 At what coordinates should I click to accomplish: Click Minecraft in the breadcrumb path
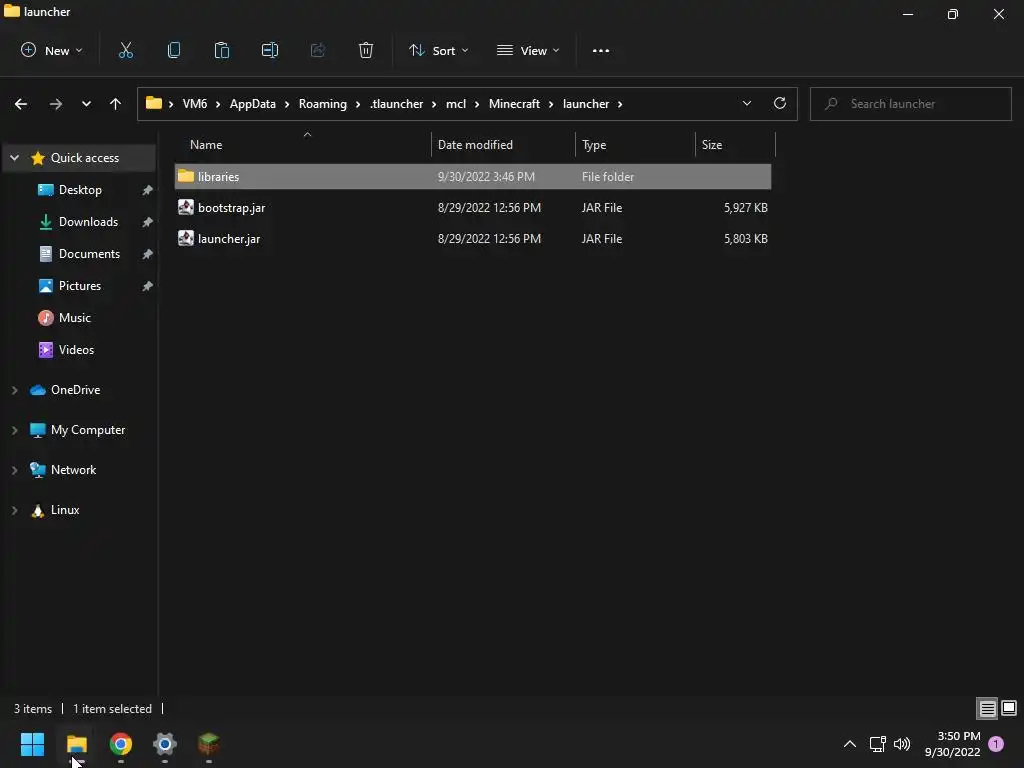(x=514, y=104)
